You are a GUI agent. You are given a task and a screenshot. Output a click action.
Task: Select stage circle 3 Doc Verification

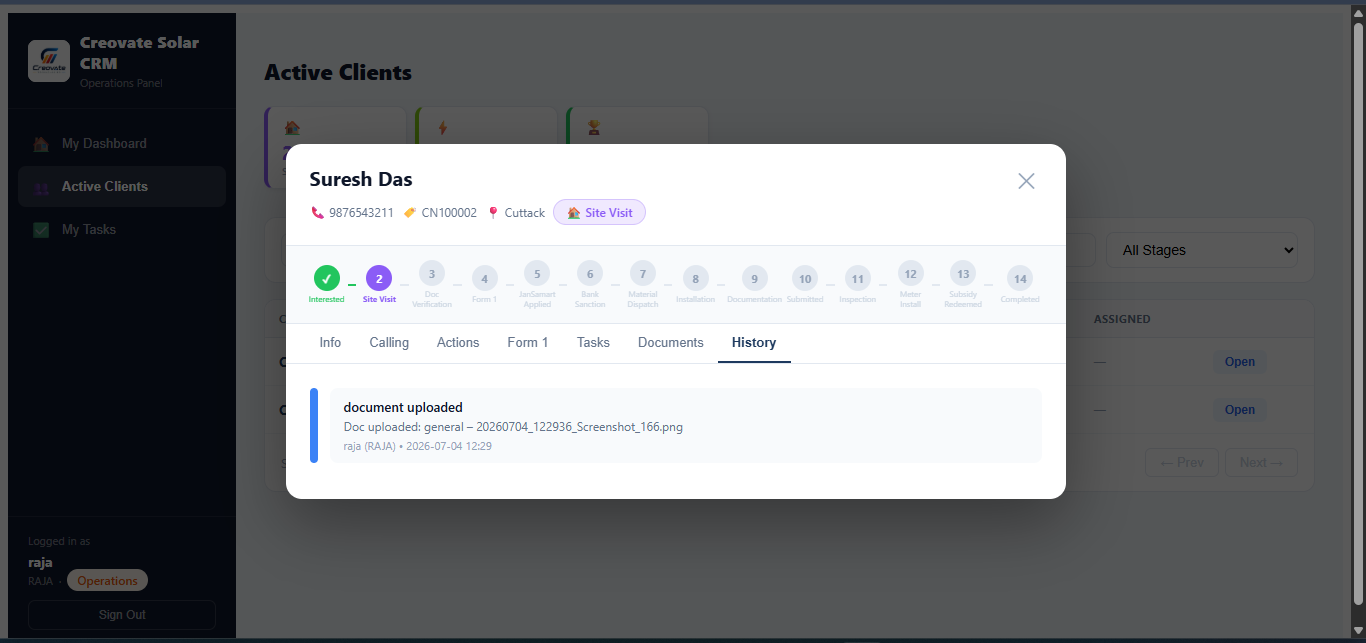431,273
